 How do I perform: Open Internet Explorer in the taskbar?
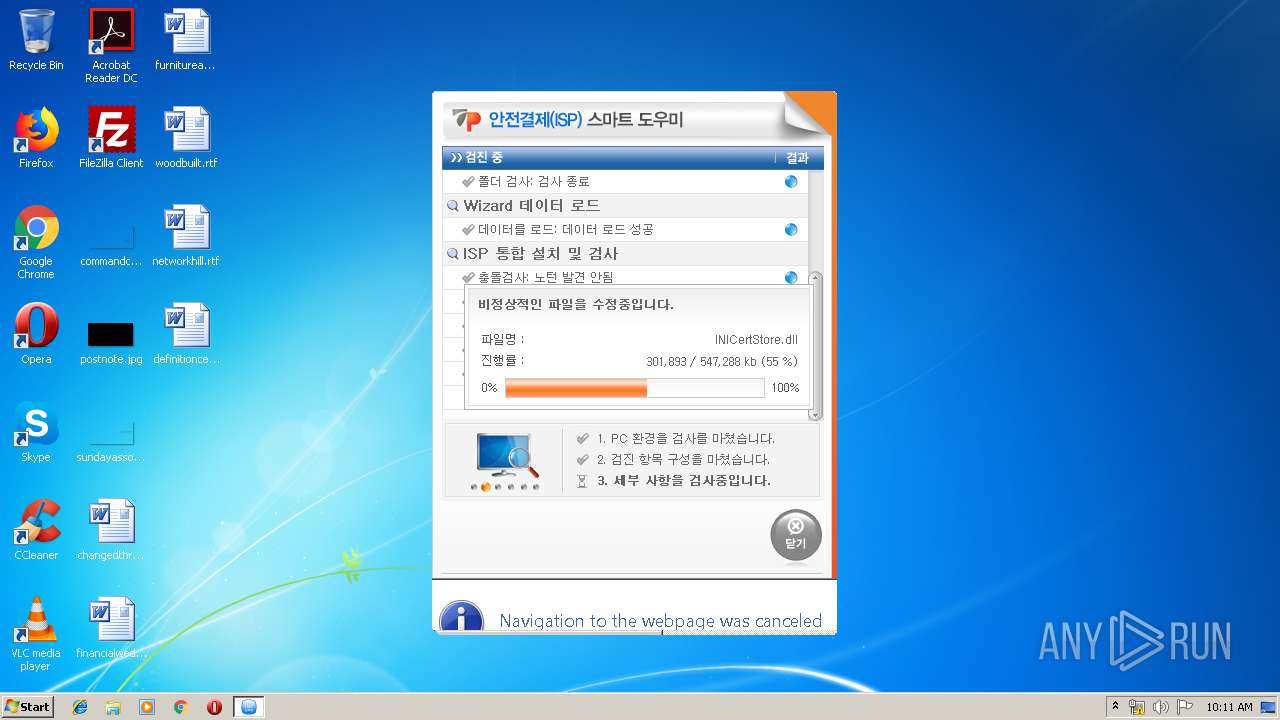(80, 707)
